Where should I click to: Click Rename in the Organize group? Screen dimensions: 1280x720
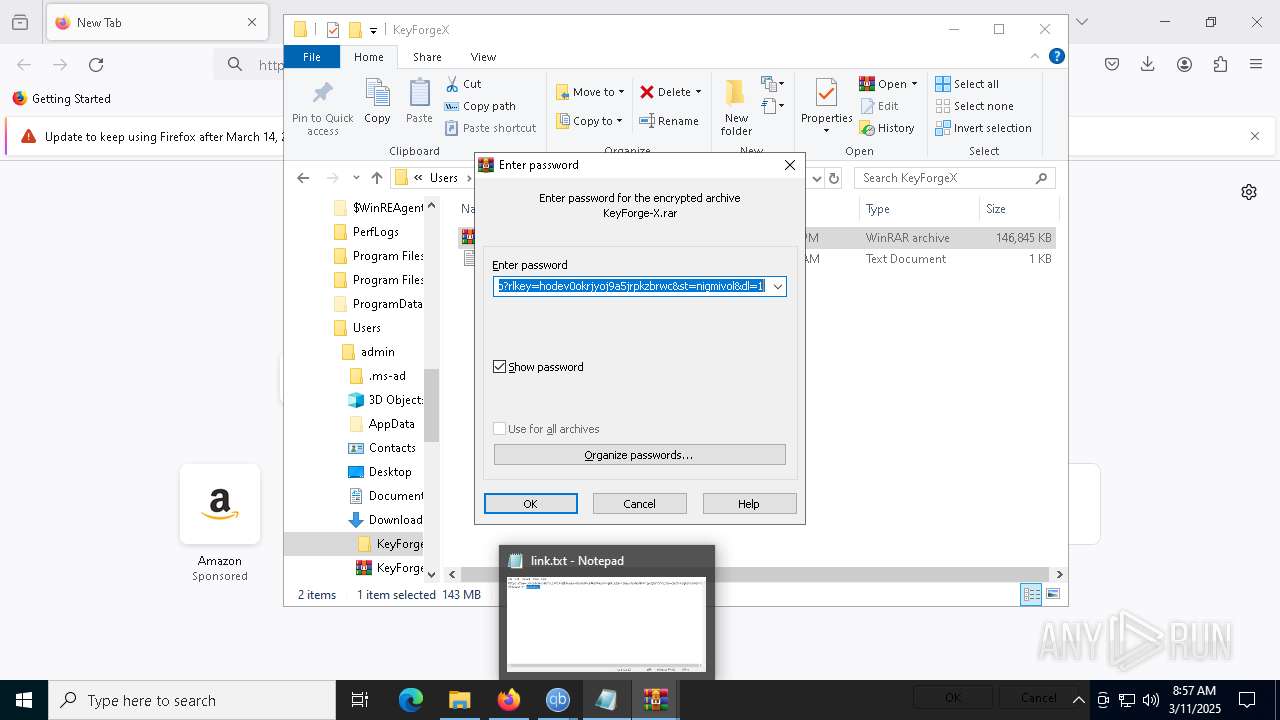pos(669,121)
